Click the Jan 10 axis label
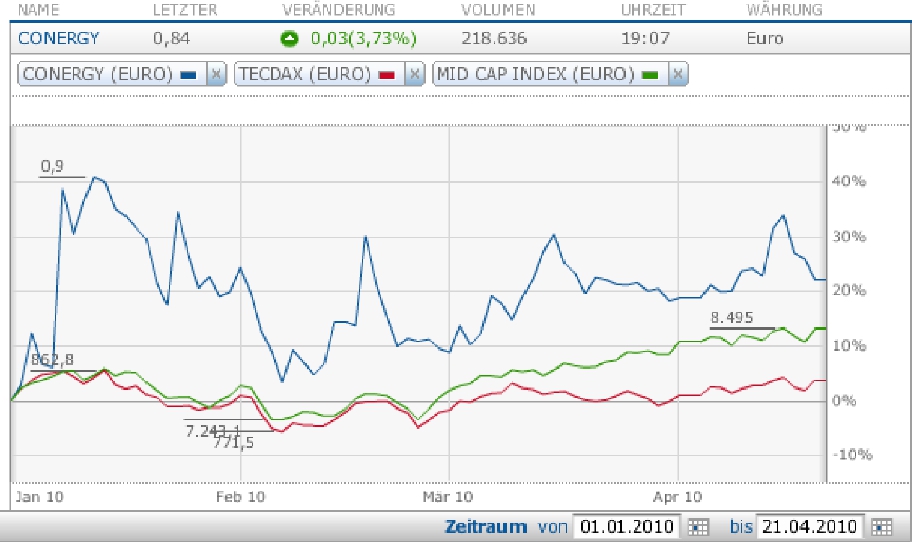 click(x=40, y=497)
